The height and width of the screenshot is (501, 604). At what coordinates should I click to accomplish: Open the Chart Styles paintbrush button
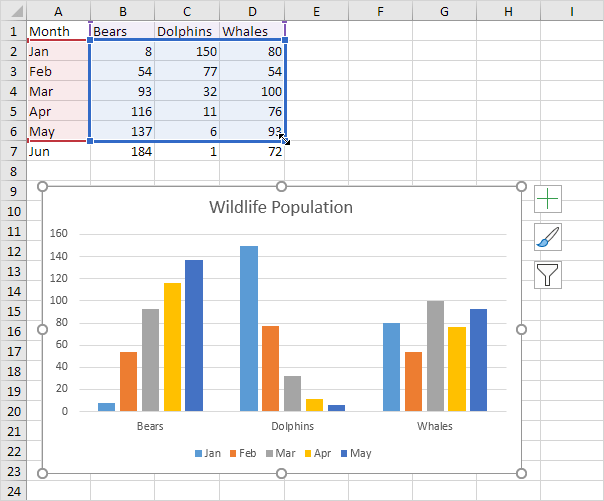[548, 237]
